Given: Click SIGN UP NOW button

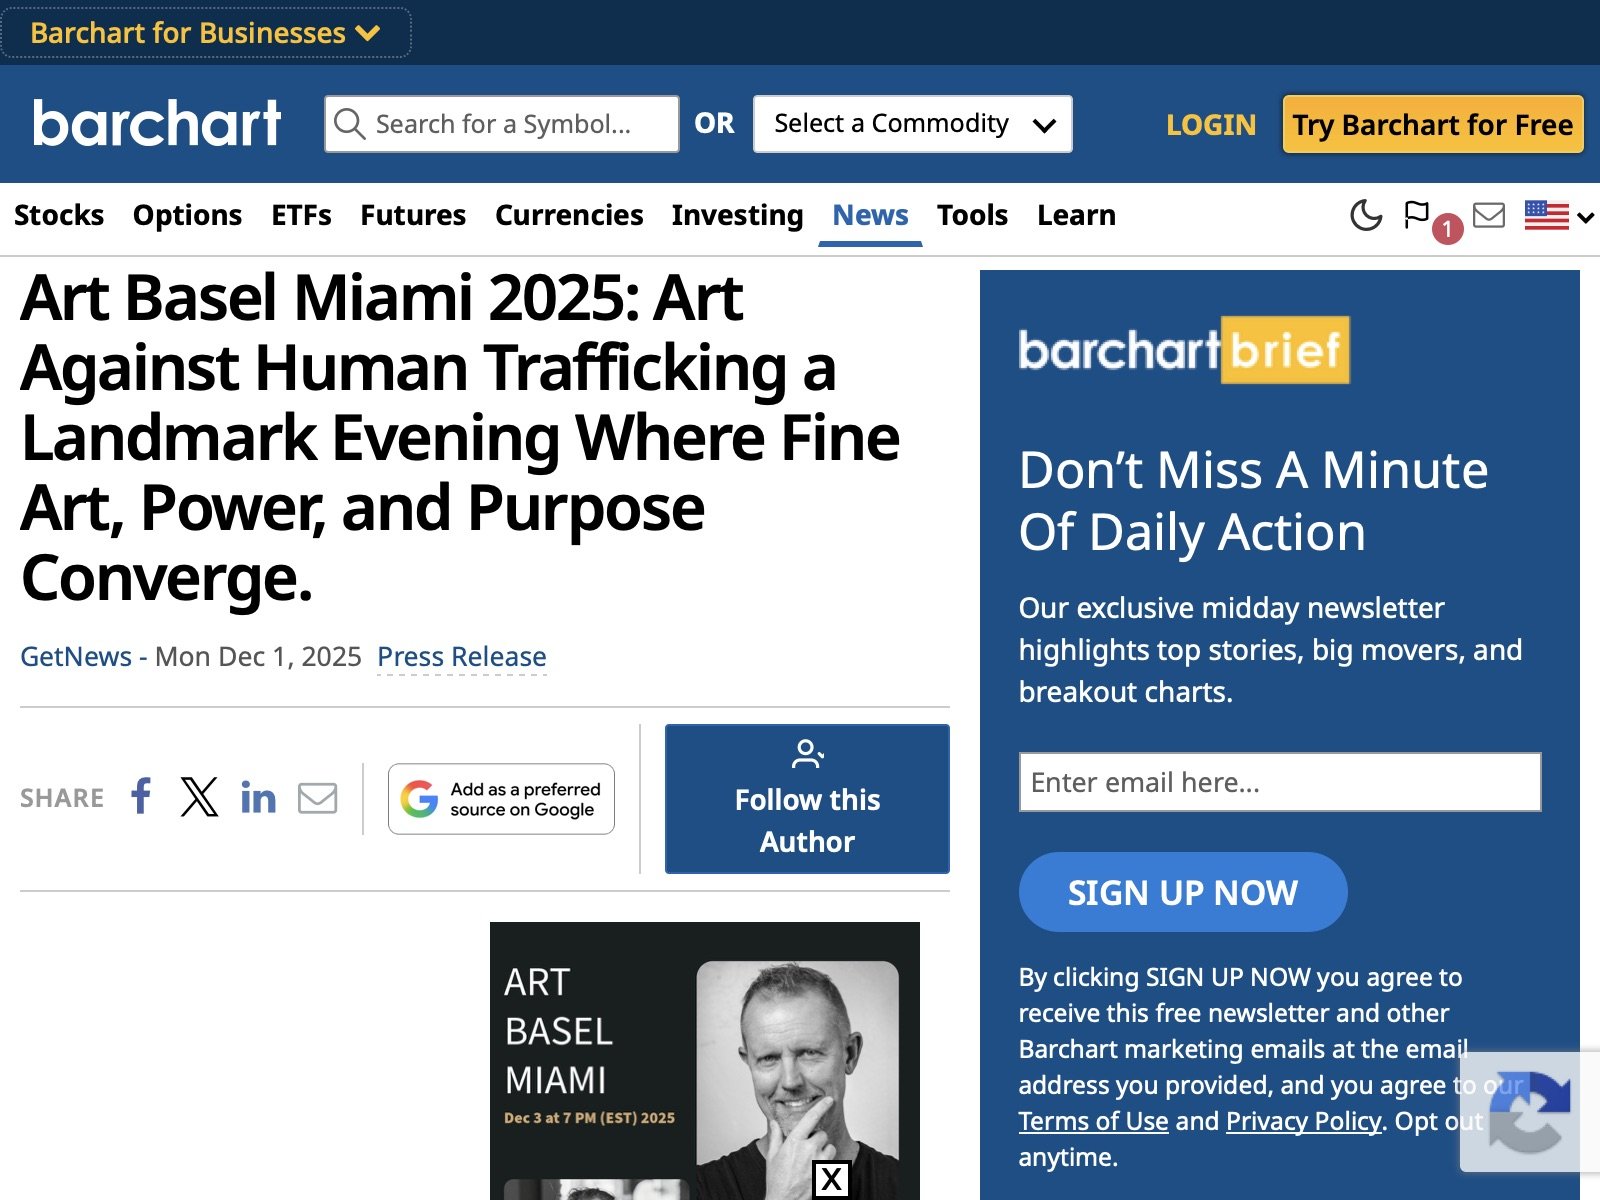Looking at the screenshot, I should pos(1183,892).
